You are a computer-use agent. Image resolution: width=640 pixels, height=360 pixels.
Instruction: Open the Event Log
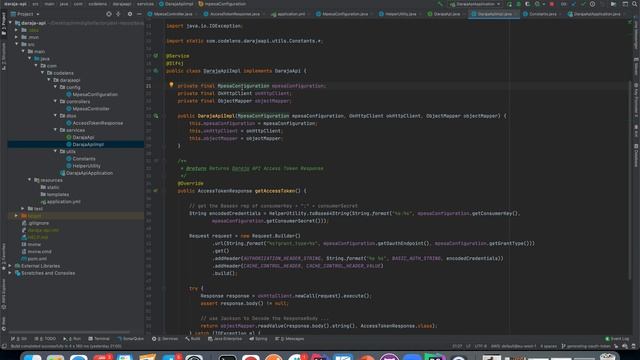click(617, 339)
